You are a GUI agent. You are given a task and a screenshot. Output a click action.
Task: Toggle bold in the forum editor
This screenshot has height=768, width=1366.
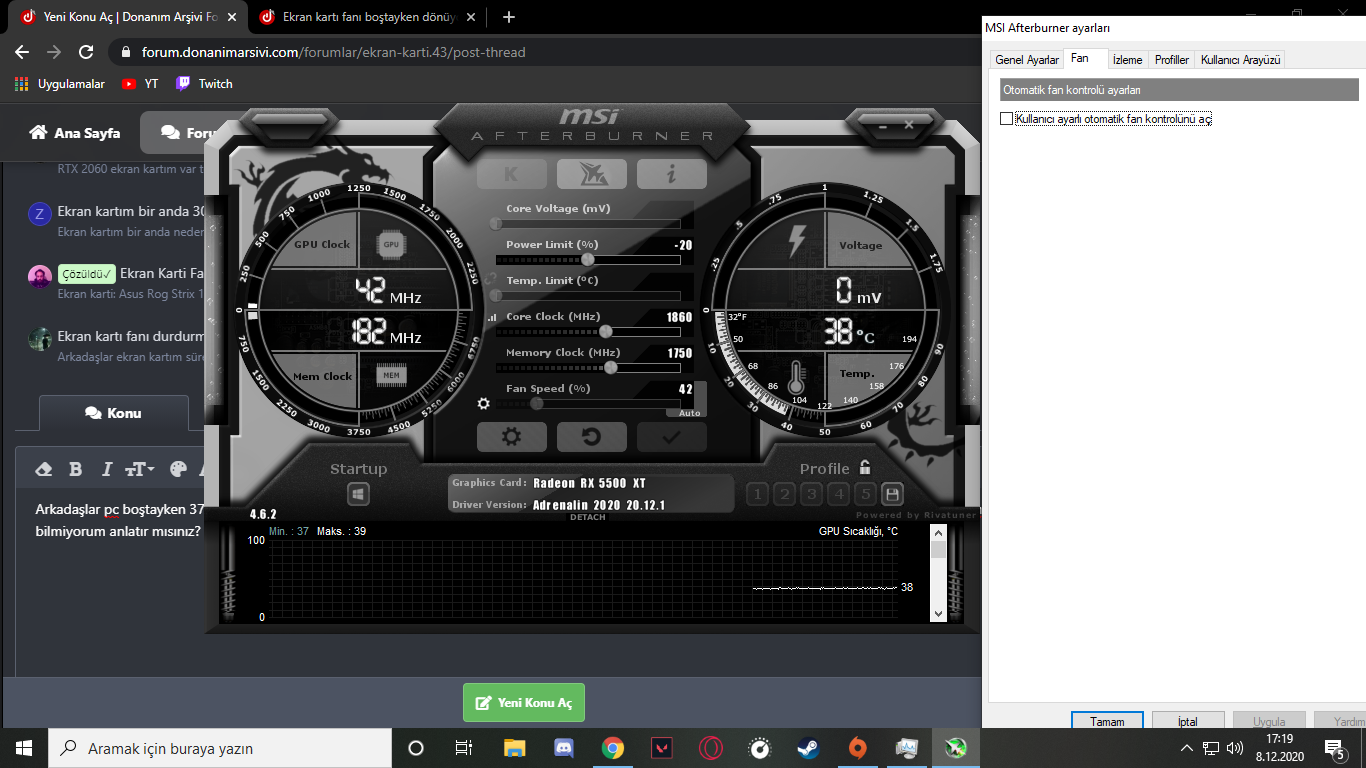tap(75, 469)
